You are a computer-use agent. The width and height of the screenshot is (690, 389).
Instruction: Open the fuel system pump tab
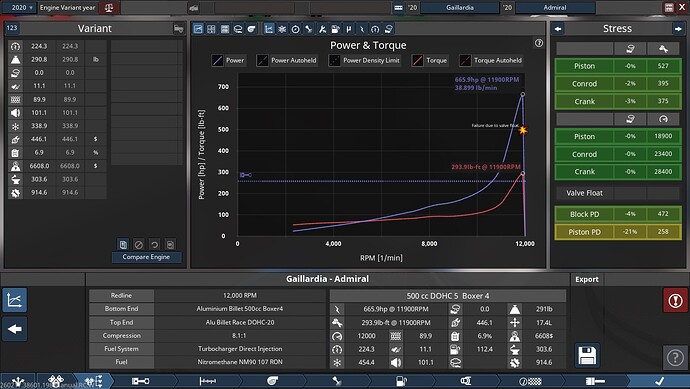pos(401,381)
